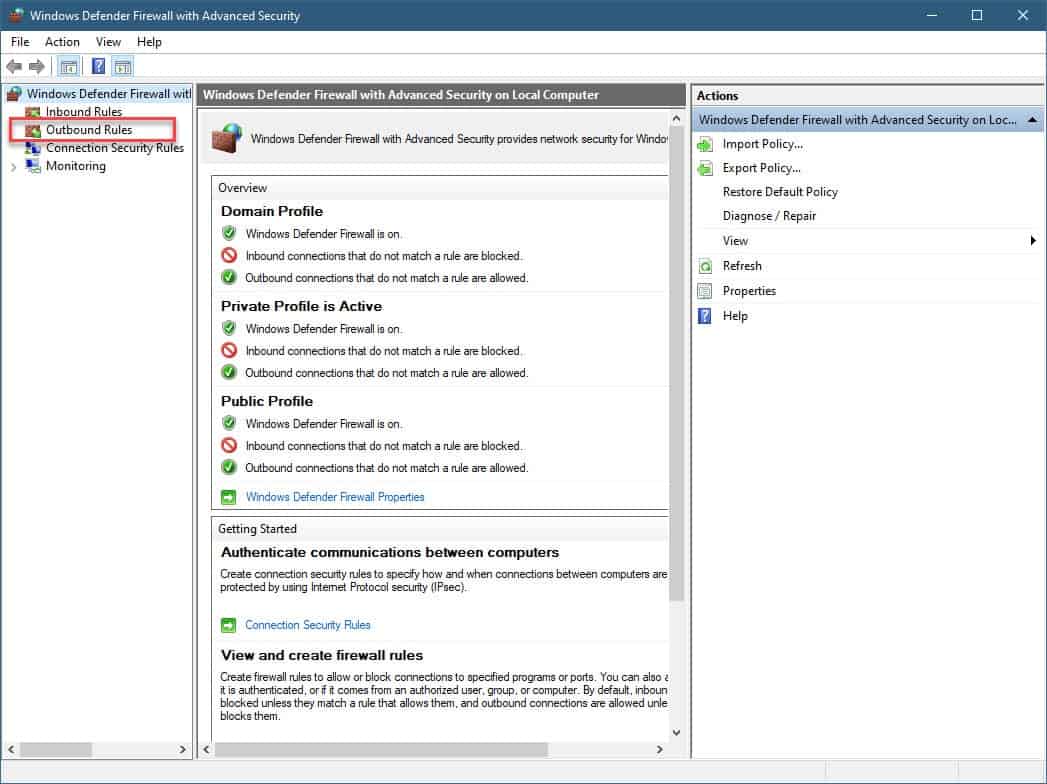
Task: Click the green arrow beside Firewall Properties link
Action: [x=228, y=498]
